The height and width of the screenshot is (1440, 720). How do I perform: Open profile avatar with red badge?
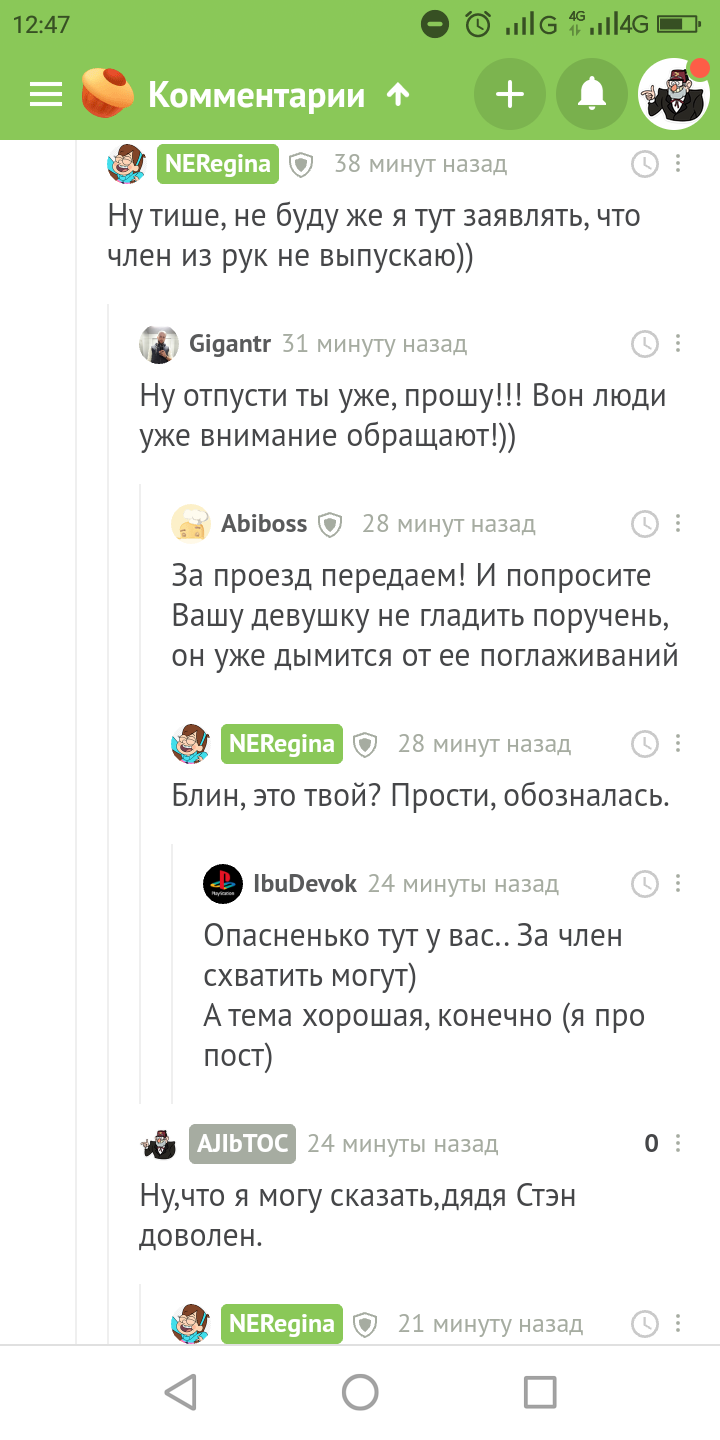pos(674,94)
